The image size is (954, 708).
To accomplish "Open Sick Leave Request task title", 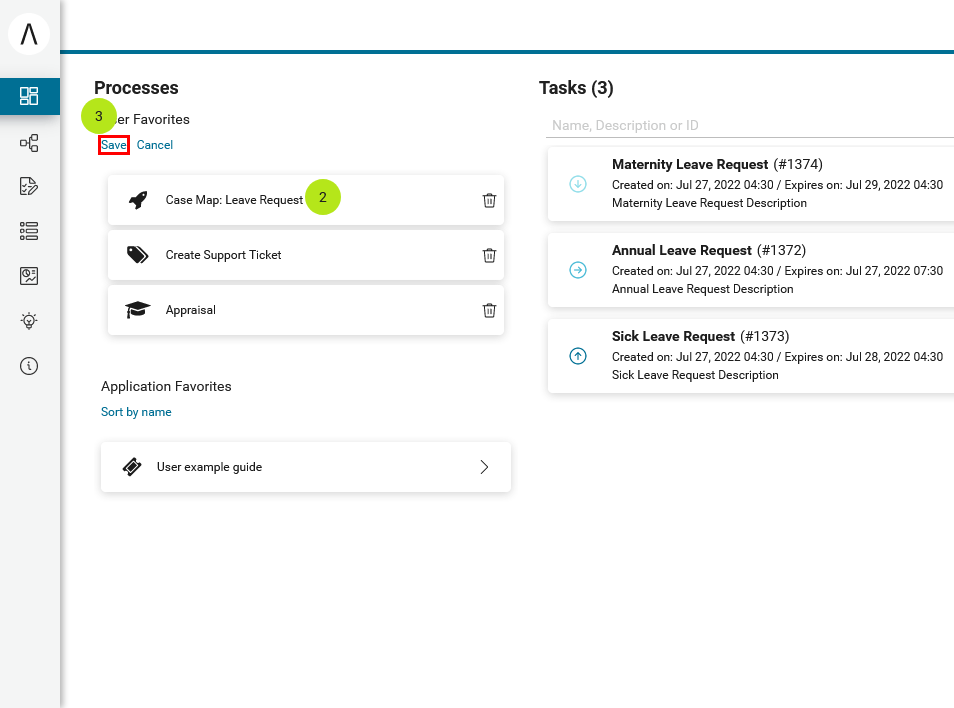I will pyautogui.click(x=674, y=336).
